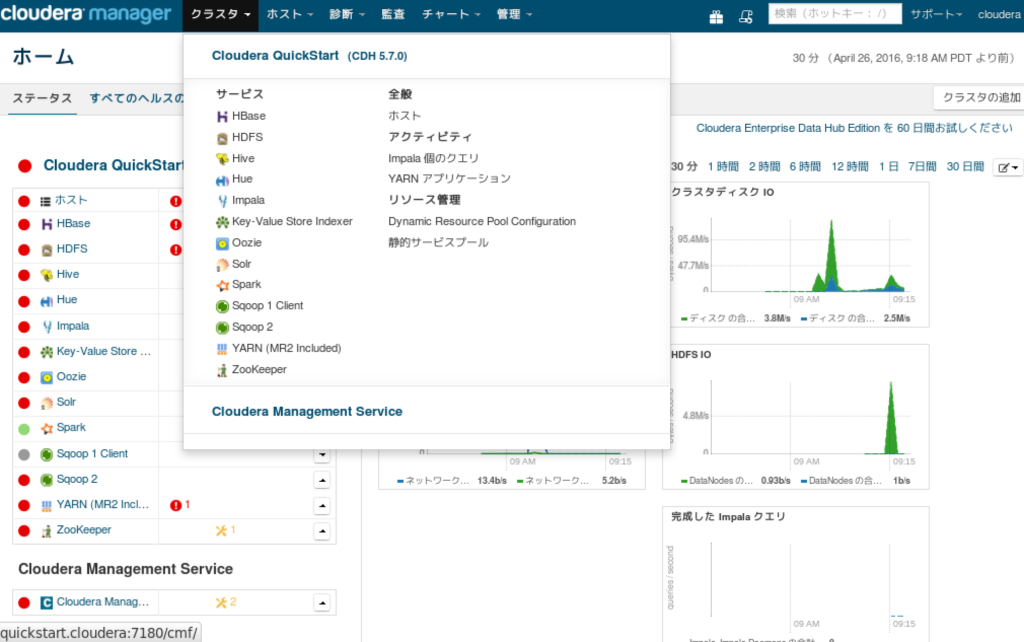The width and height of the screenshot is (1024, 642).
Task: Click the red alert icon on HBase row
Action: tap(176, 224)
